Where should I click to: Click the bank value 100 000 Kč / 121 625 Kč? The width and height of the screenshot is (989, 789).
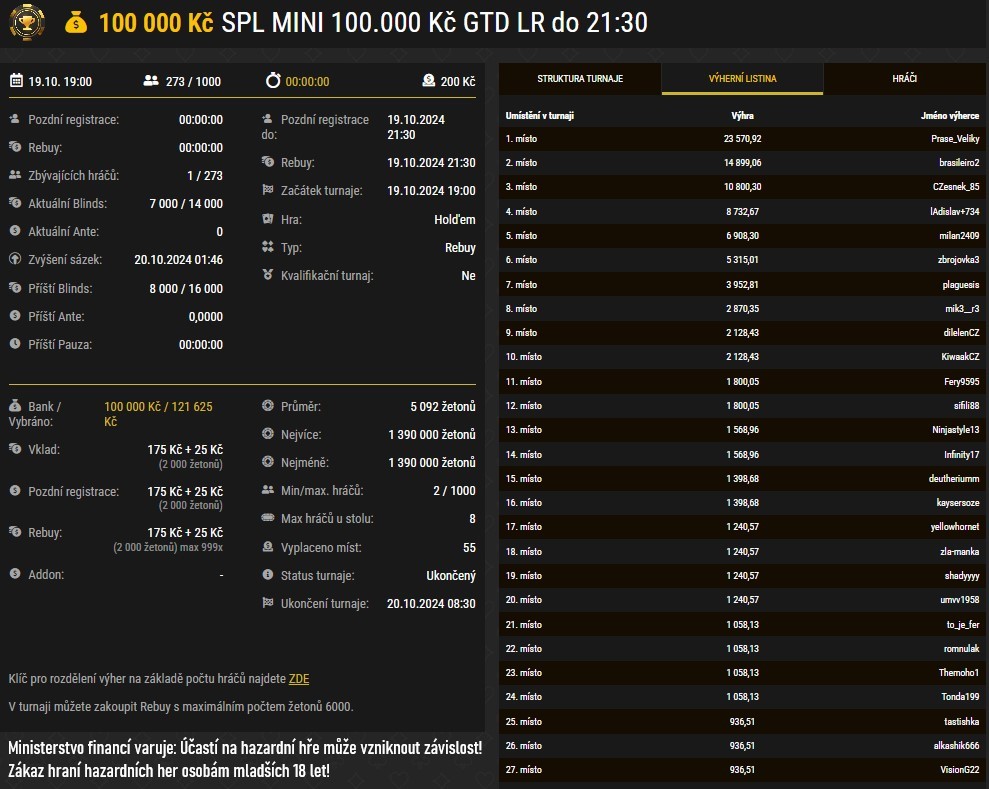pyautogui.click(x=158, y=414)
